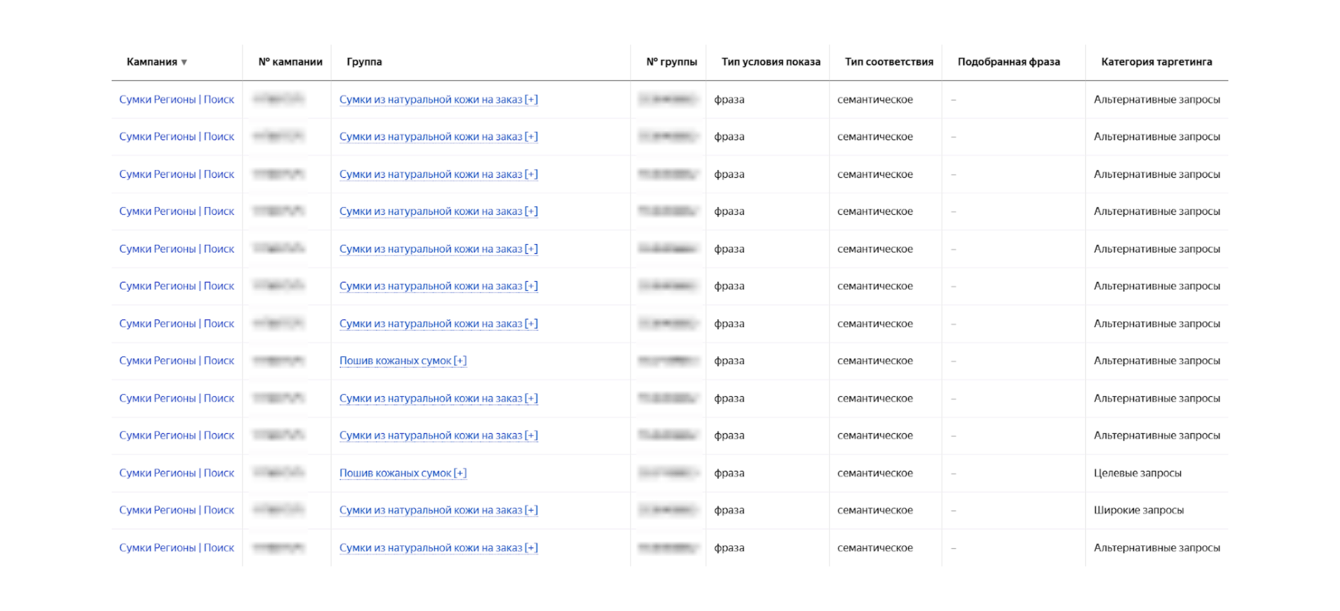Select the Подобранная фраза column header
The width and height of the screenshot is (1340, 611).
tap(1008, 62)
